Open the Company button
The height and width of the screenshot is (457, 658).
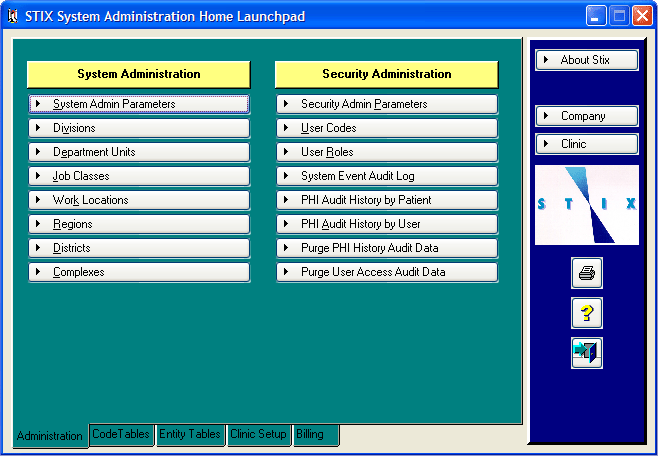point(587,116)
